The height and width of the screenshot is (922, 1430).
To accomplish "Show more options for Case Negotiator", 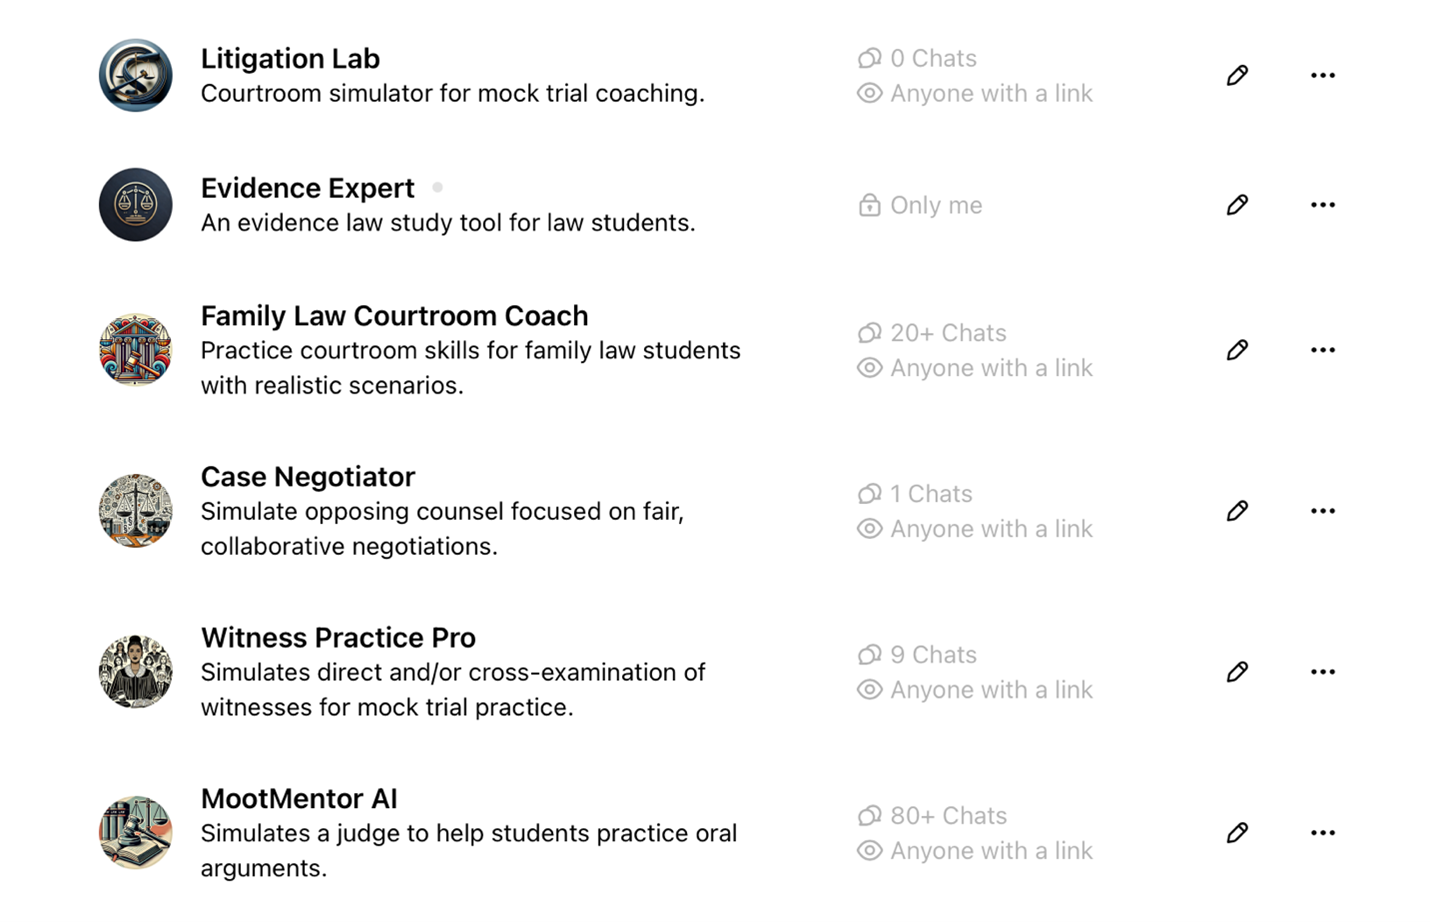I will (x=1322, y=511).
